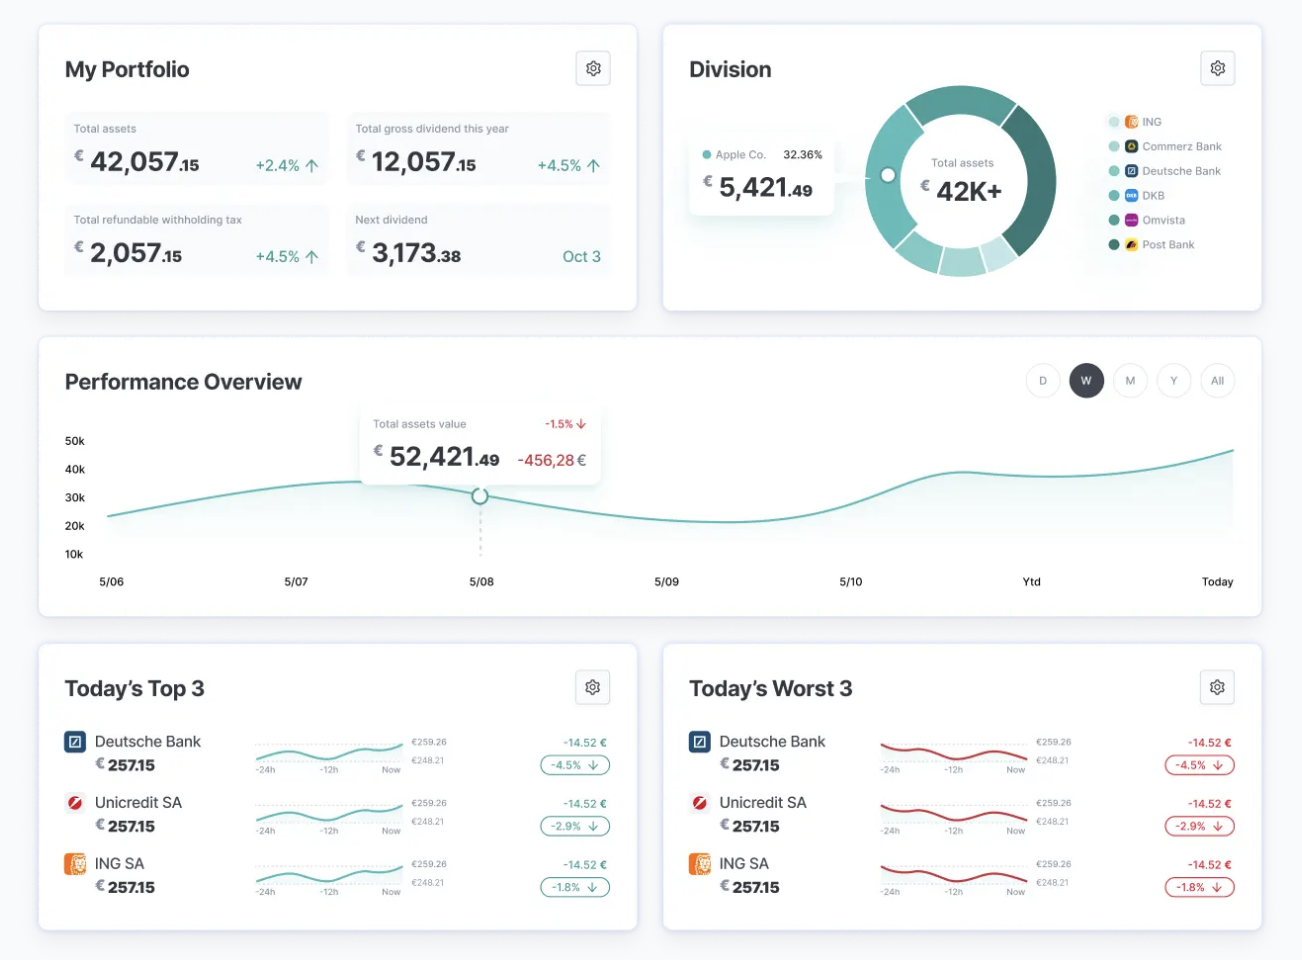Screen dimensions: 1302x960
Task: Open Division panel settings gear
Action: pos(1217,68)
